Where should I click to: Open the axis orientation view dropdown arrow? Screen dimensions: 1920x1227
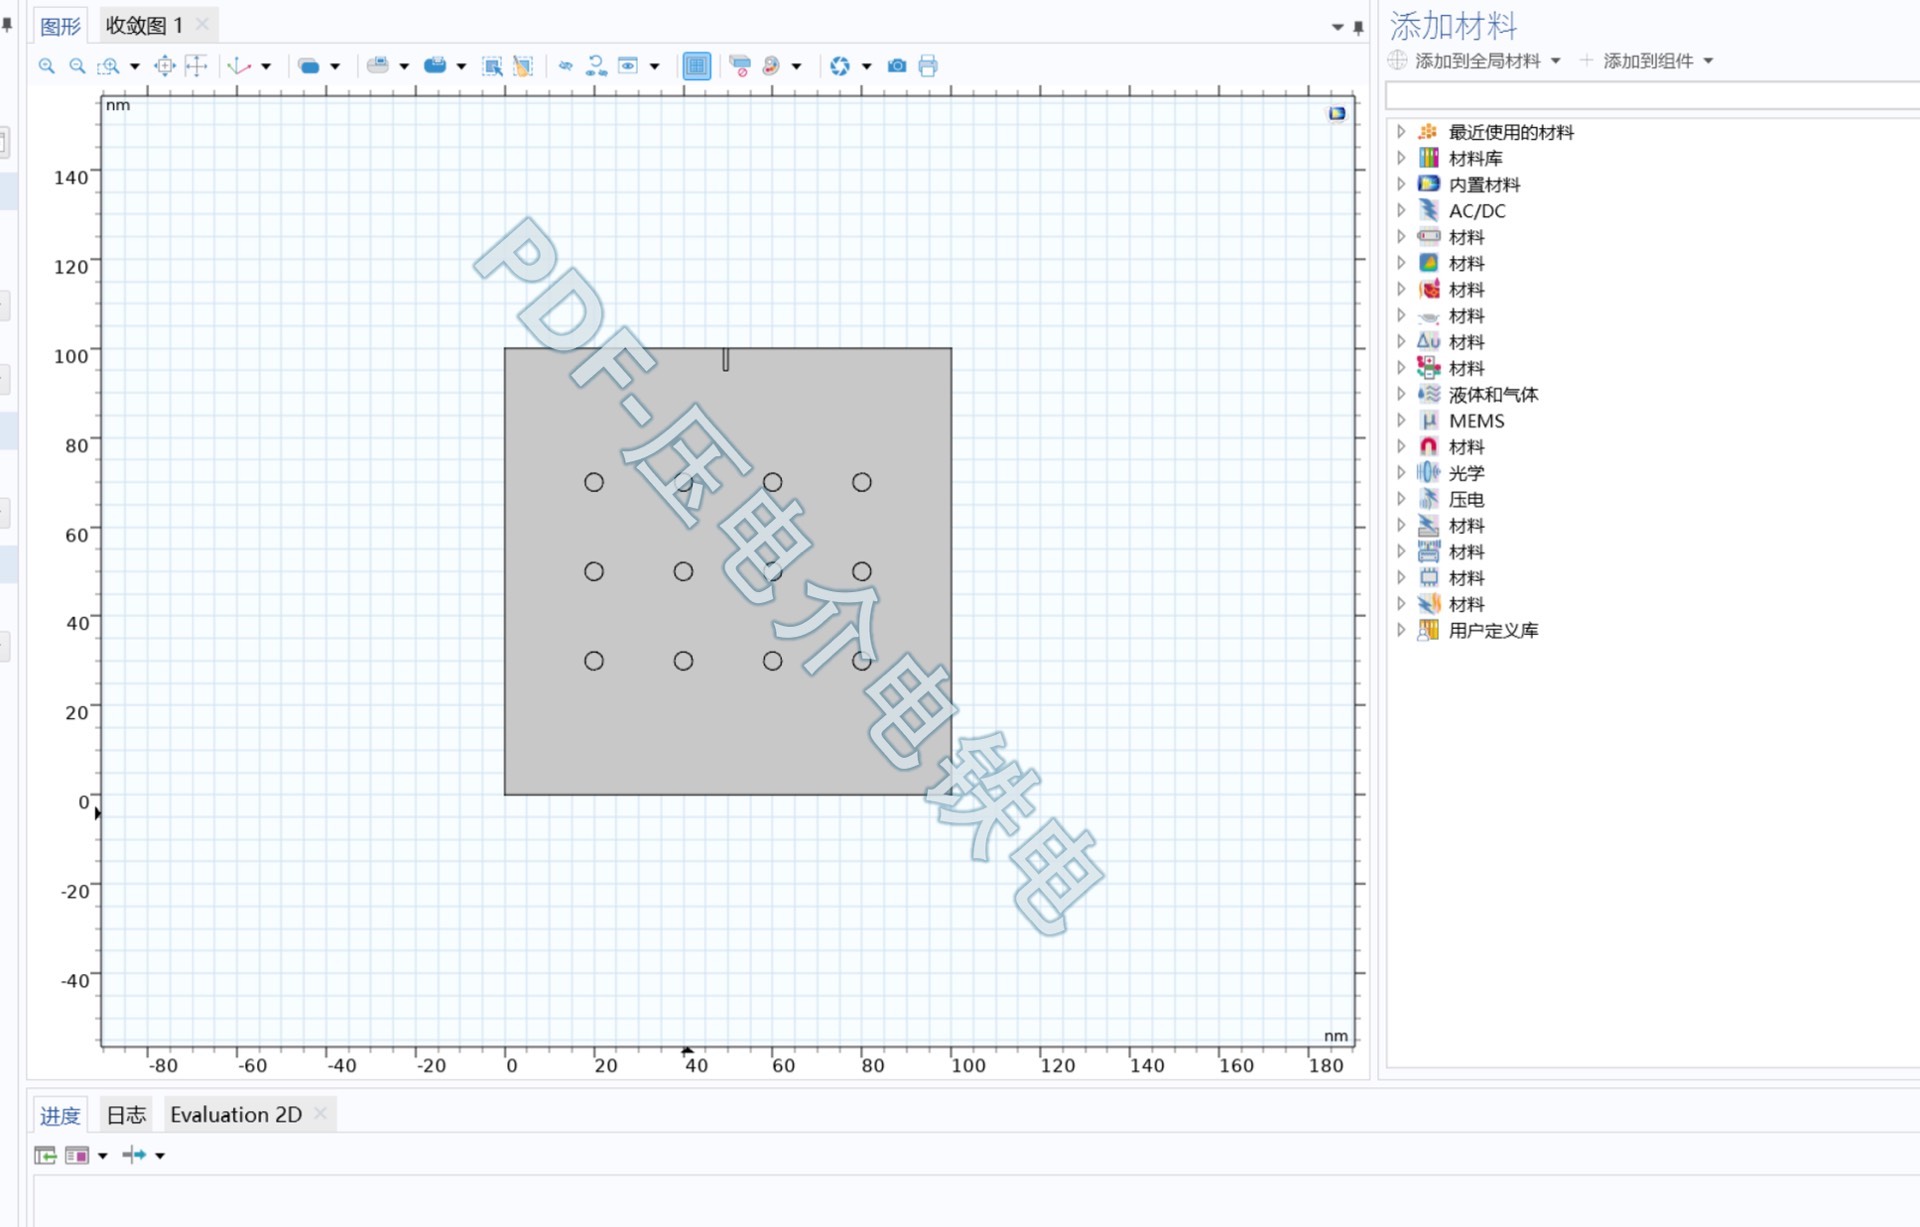pyautogui.click(x=266, y=66)
